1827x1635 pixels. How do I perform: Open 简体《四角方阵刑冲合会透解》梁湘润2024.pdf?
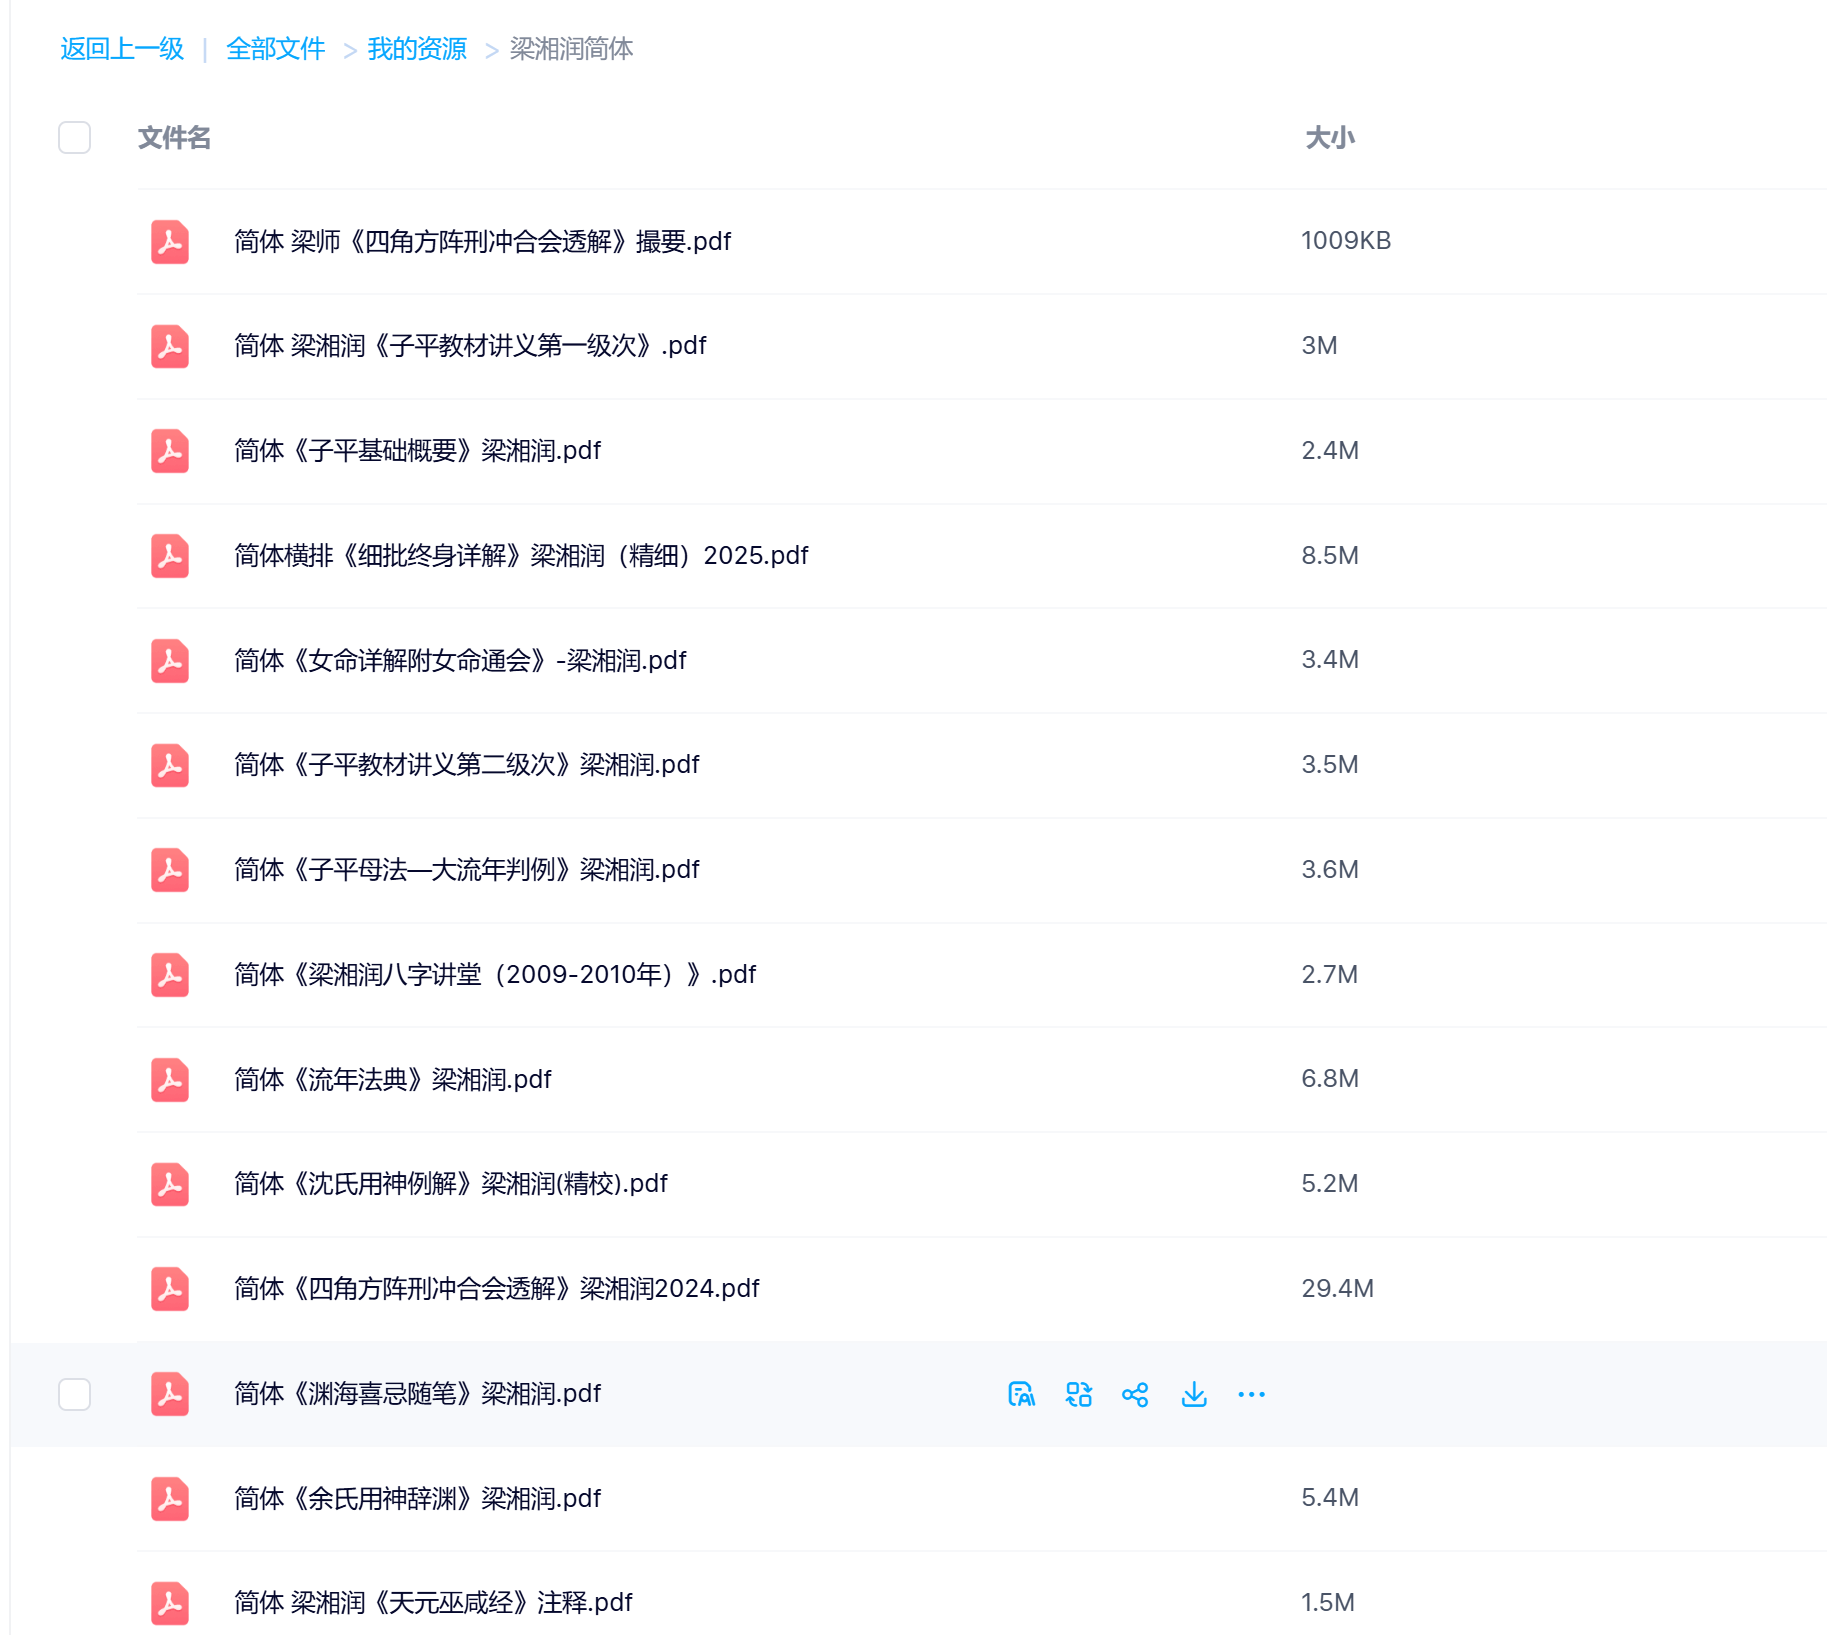coord(496,1289)
